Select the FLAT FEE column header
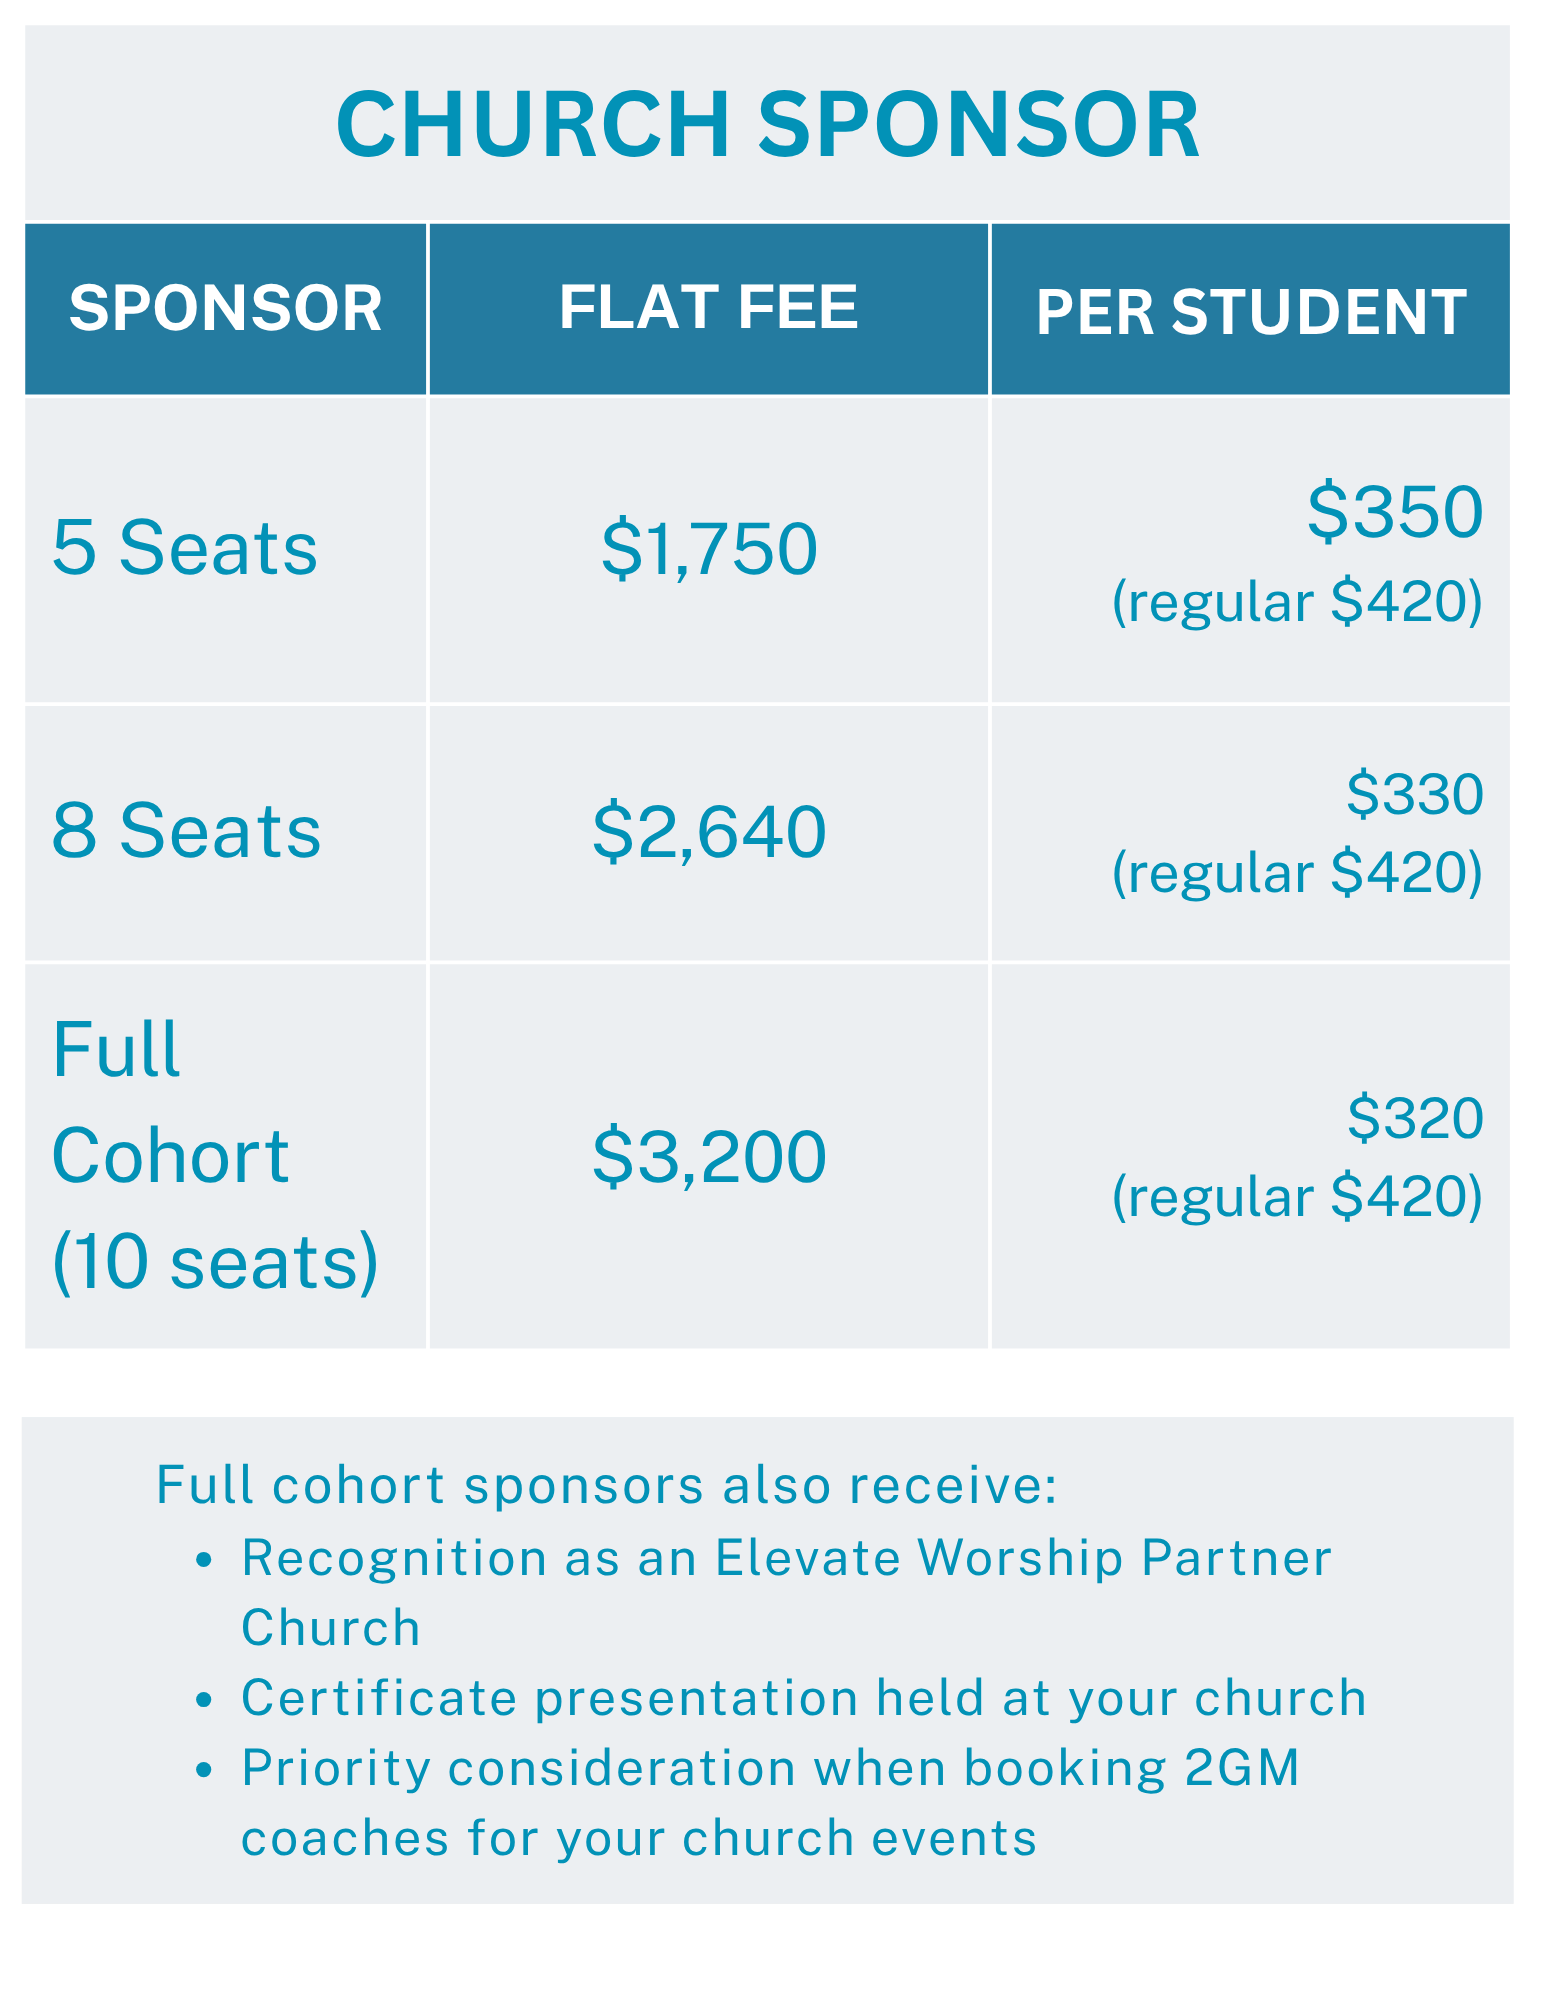The width and height of the screenshot is (1545, 1999). point(708,307)
